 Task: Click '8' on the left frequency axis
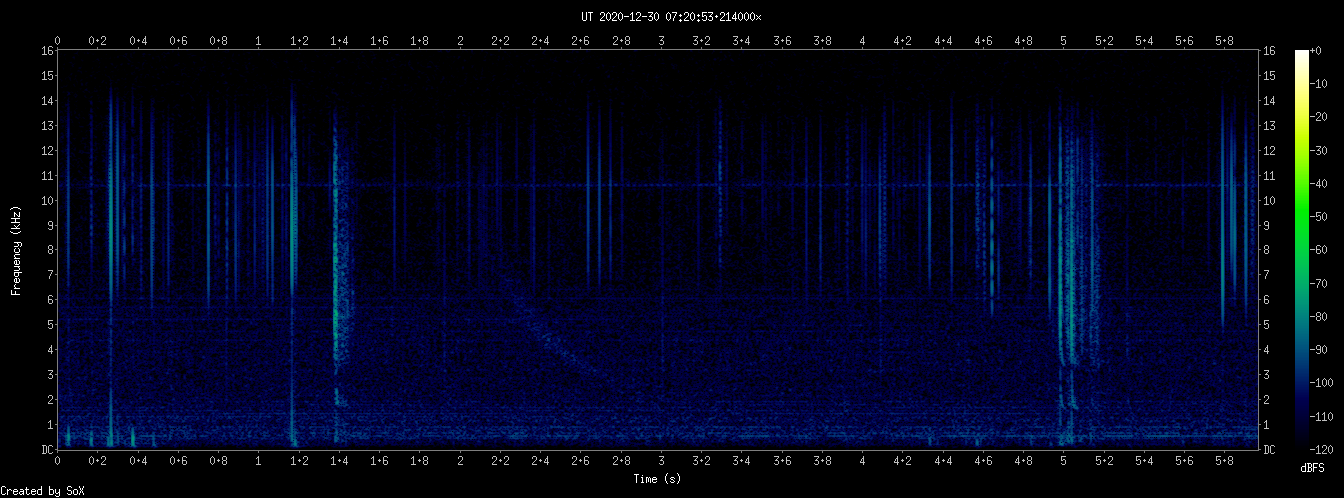click(50, 251)
